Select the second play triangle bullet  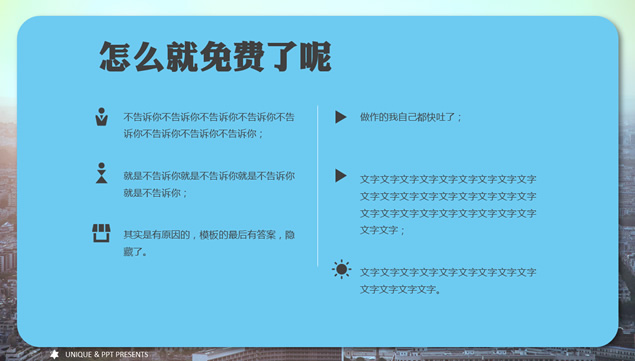(341, 175)
